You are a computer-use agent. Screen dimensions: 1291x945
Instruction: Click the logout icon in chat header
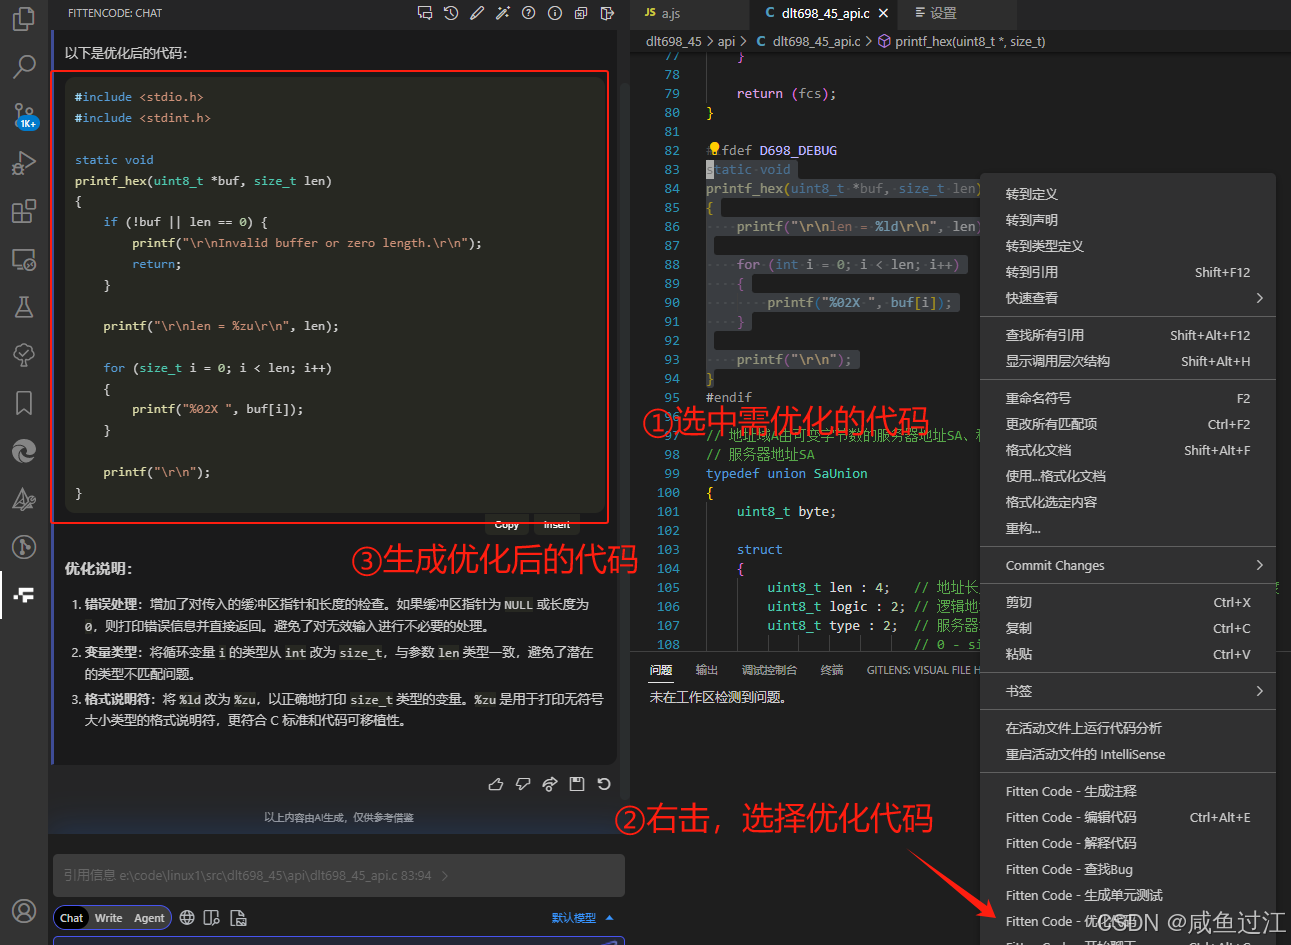pyautogui.click(x=607, y=13)
